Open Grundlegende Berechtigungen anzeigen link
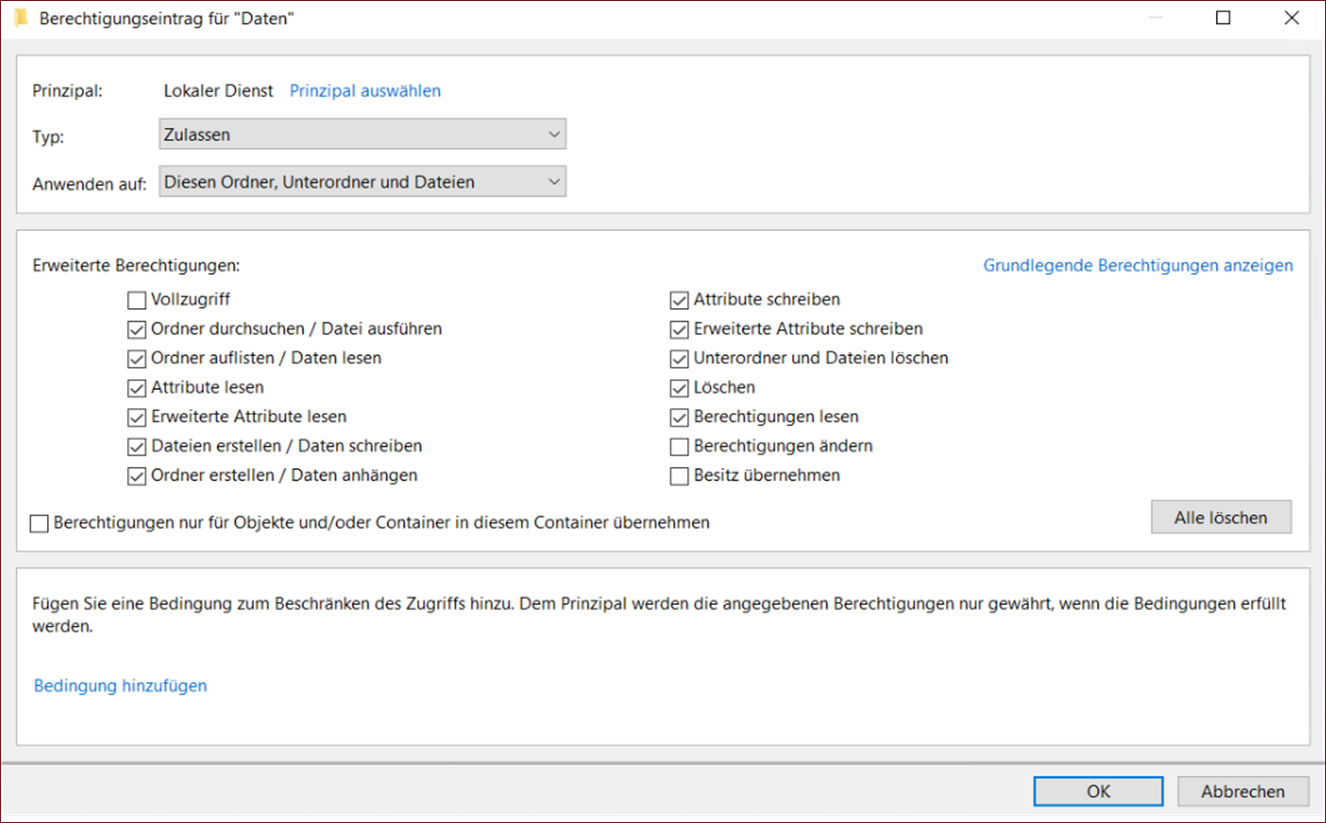This screenshot has width=1326, height=823. tap(1137, 266)
